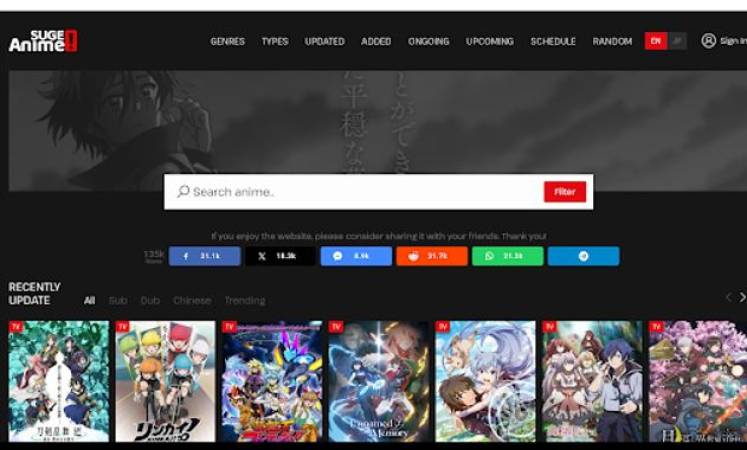Select the All tab in Recently Update

click(90, 300)
